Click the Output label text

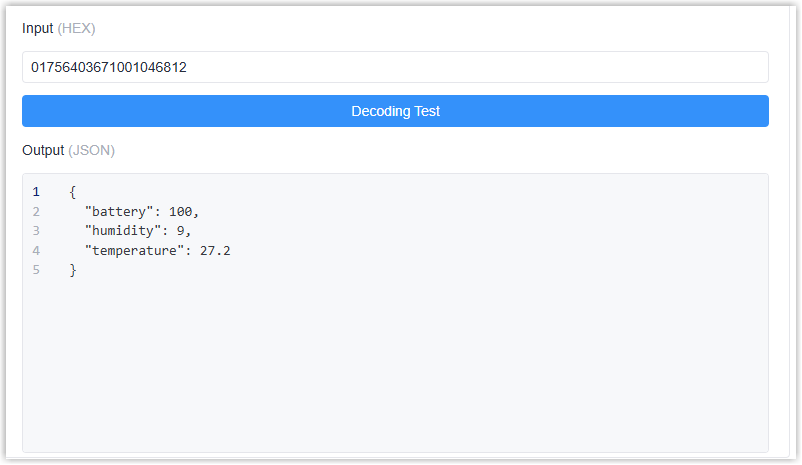[x=43, y=150]
